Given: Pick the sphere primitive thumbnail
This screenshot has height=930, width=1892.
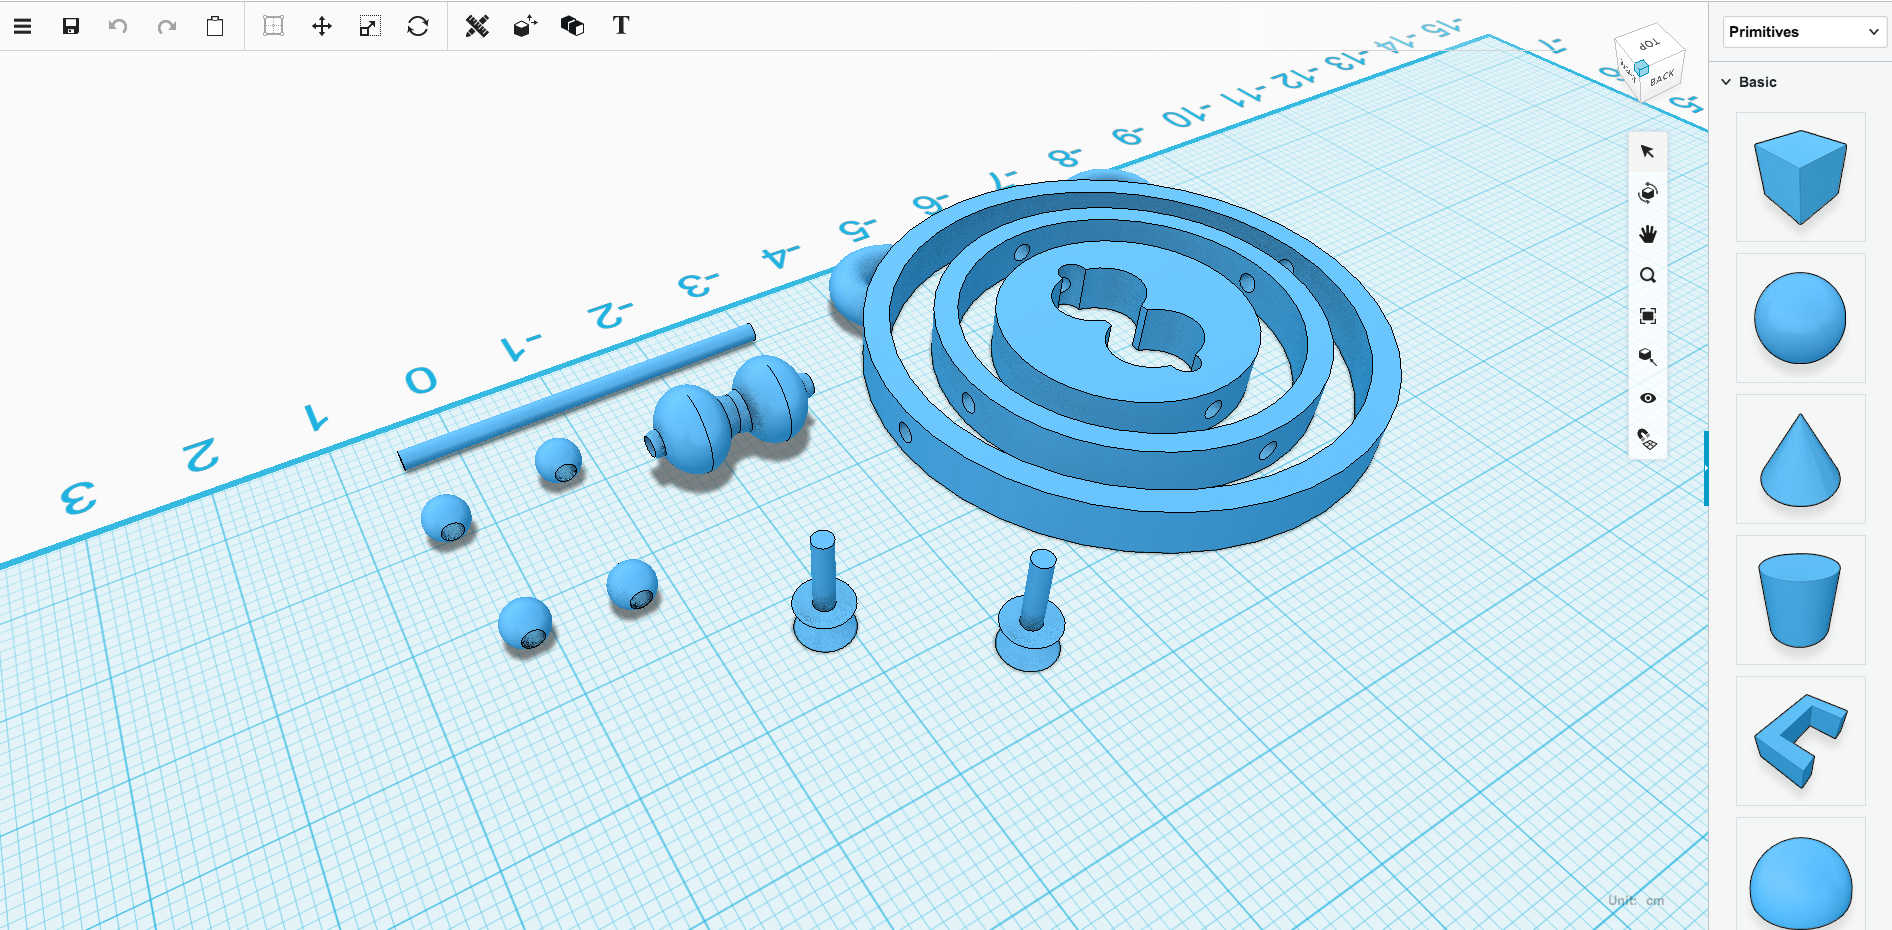Looking at the screenshot, I should [x=1800, y=318].
